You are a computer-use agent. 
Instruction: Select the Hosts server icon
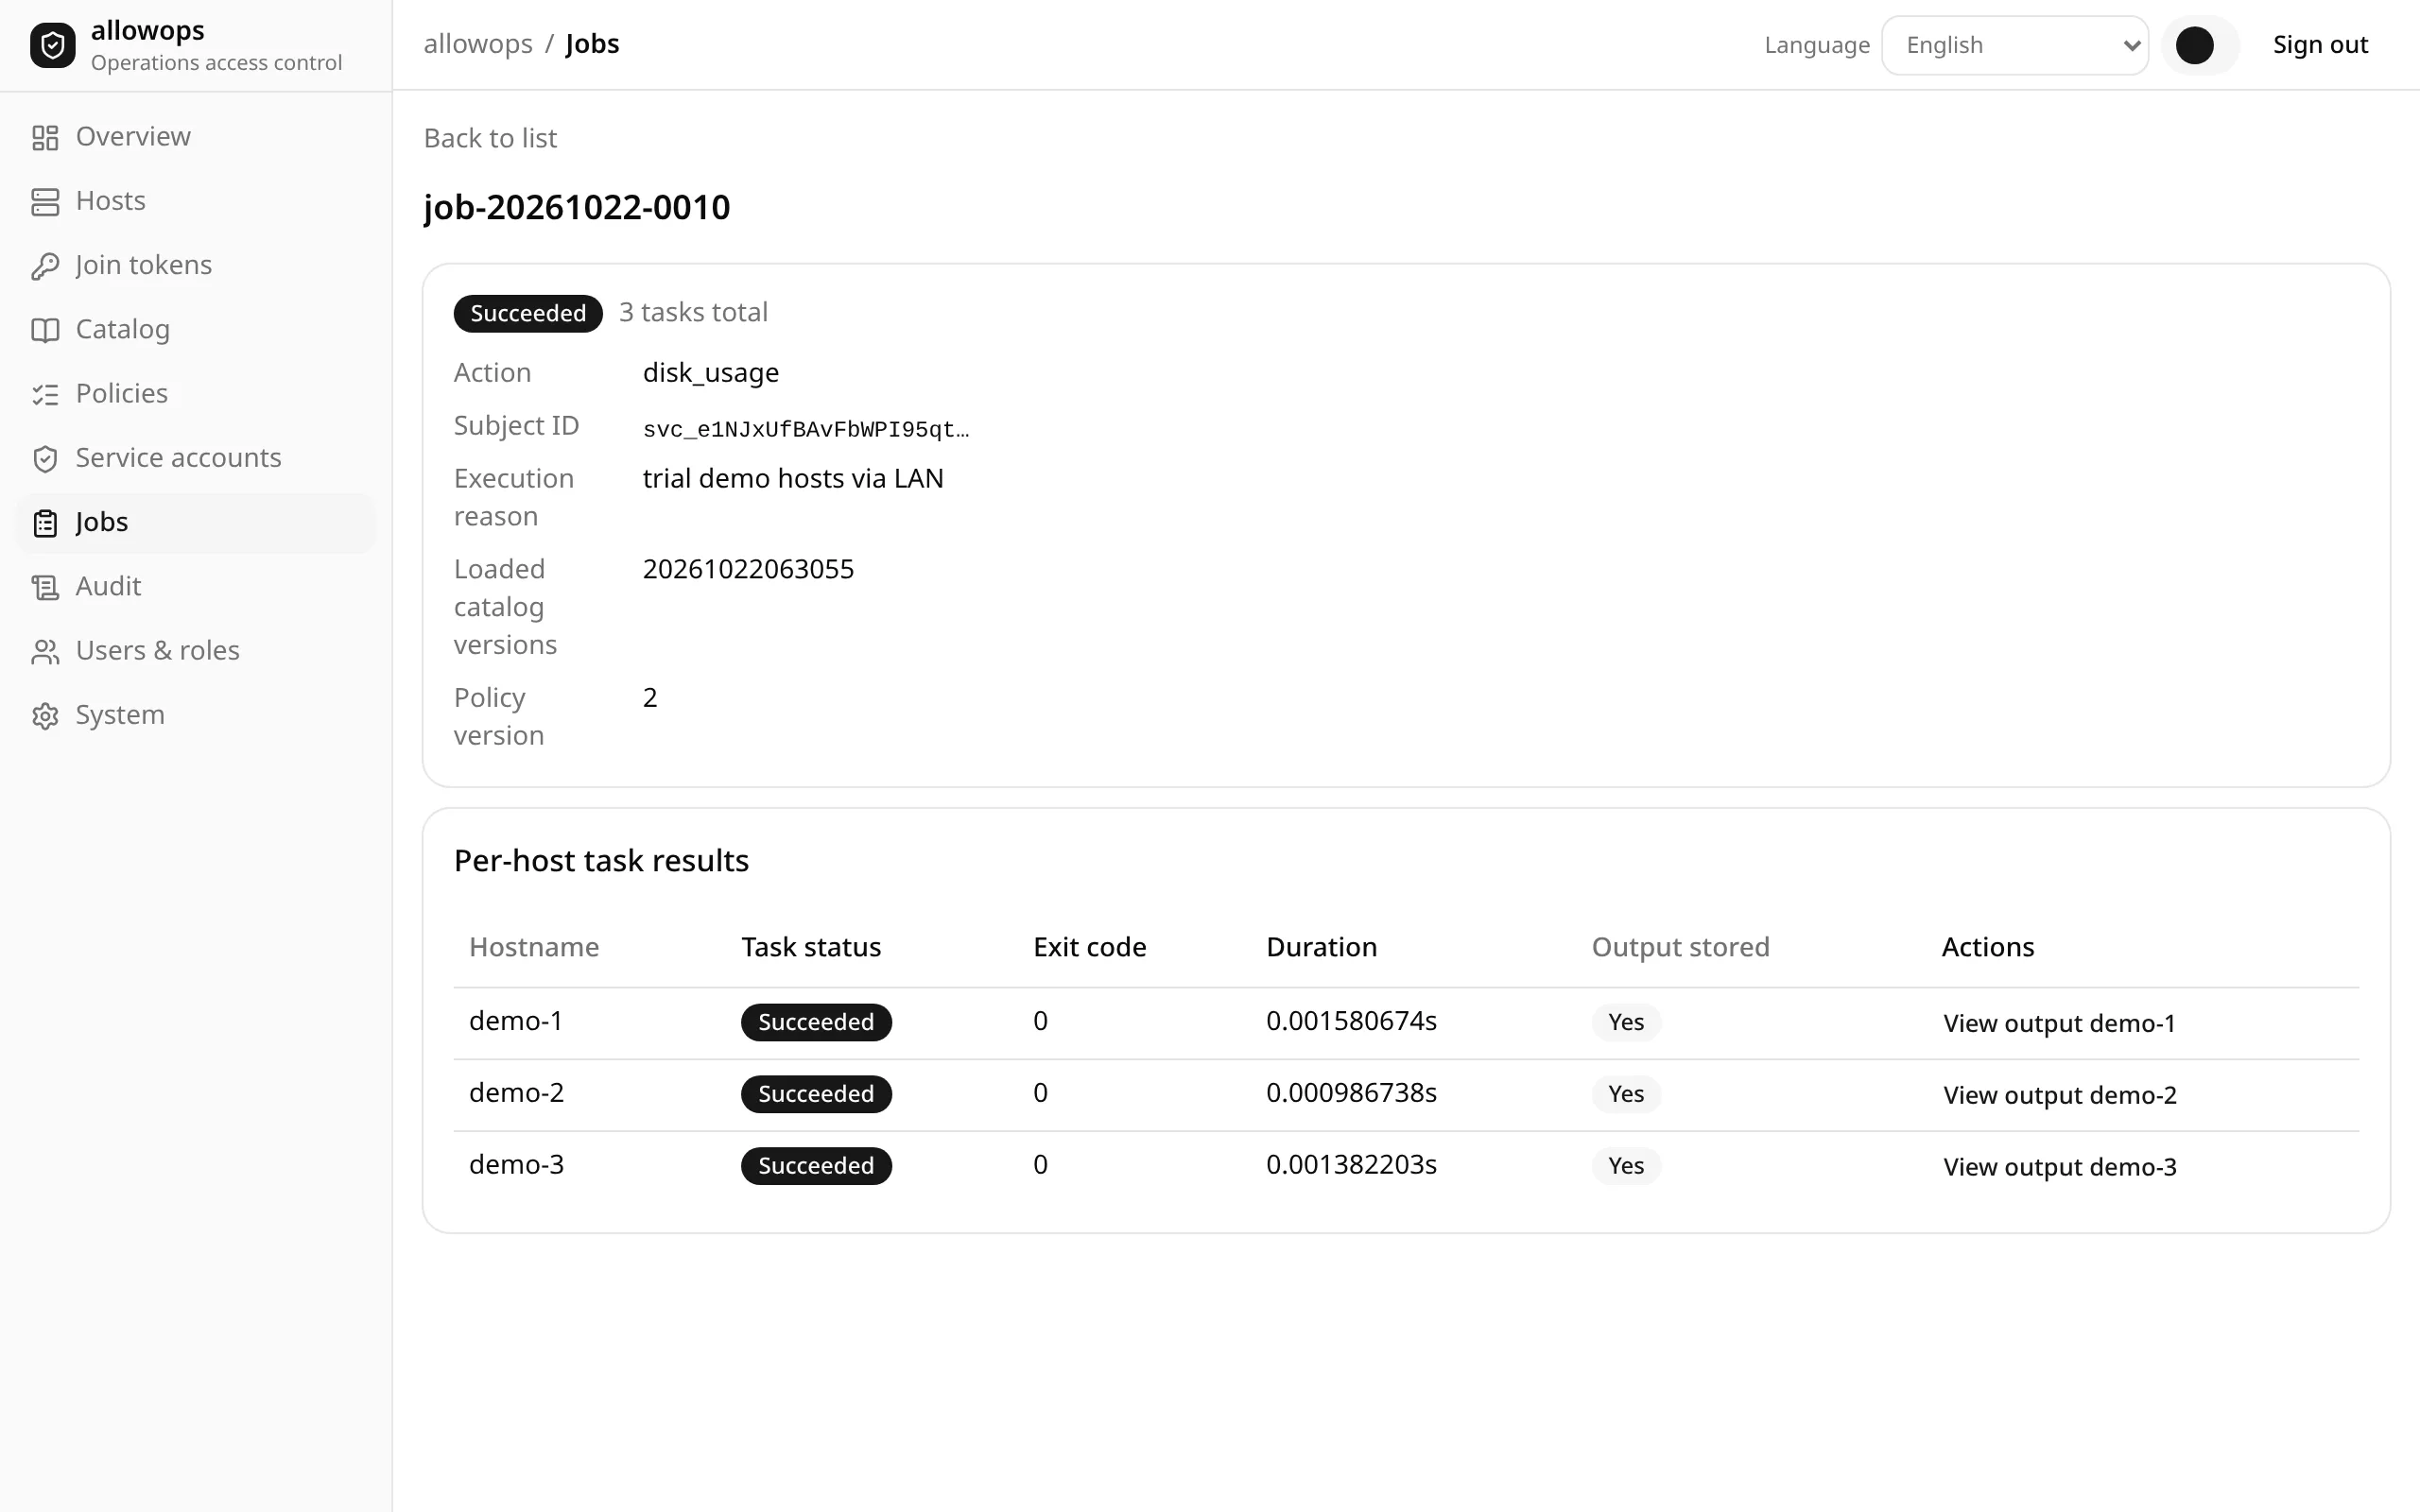coord(45,202)
